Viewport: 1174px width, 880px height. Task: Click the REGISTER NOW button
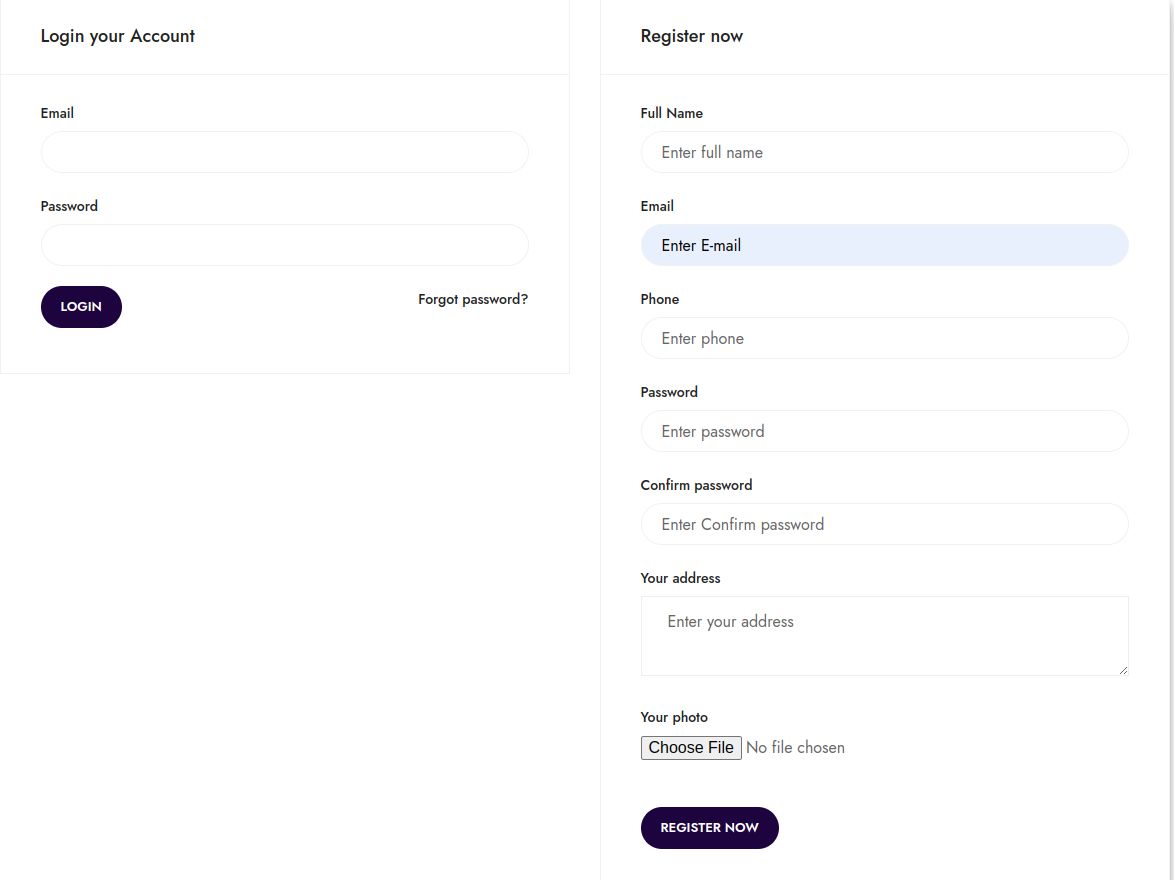[x=709, y=828]
